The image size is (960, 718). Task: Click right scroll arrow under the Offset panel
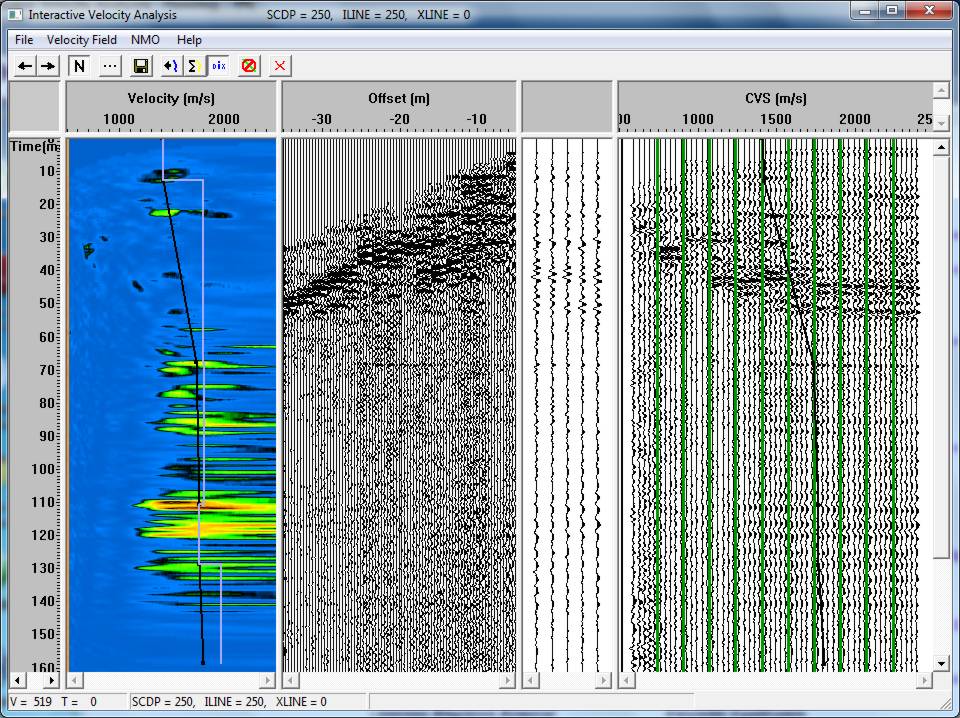[507, 680]
